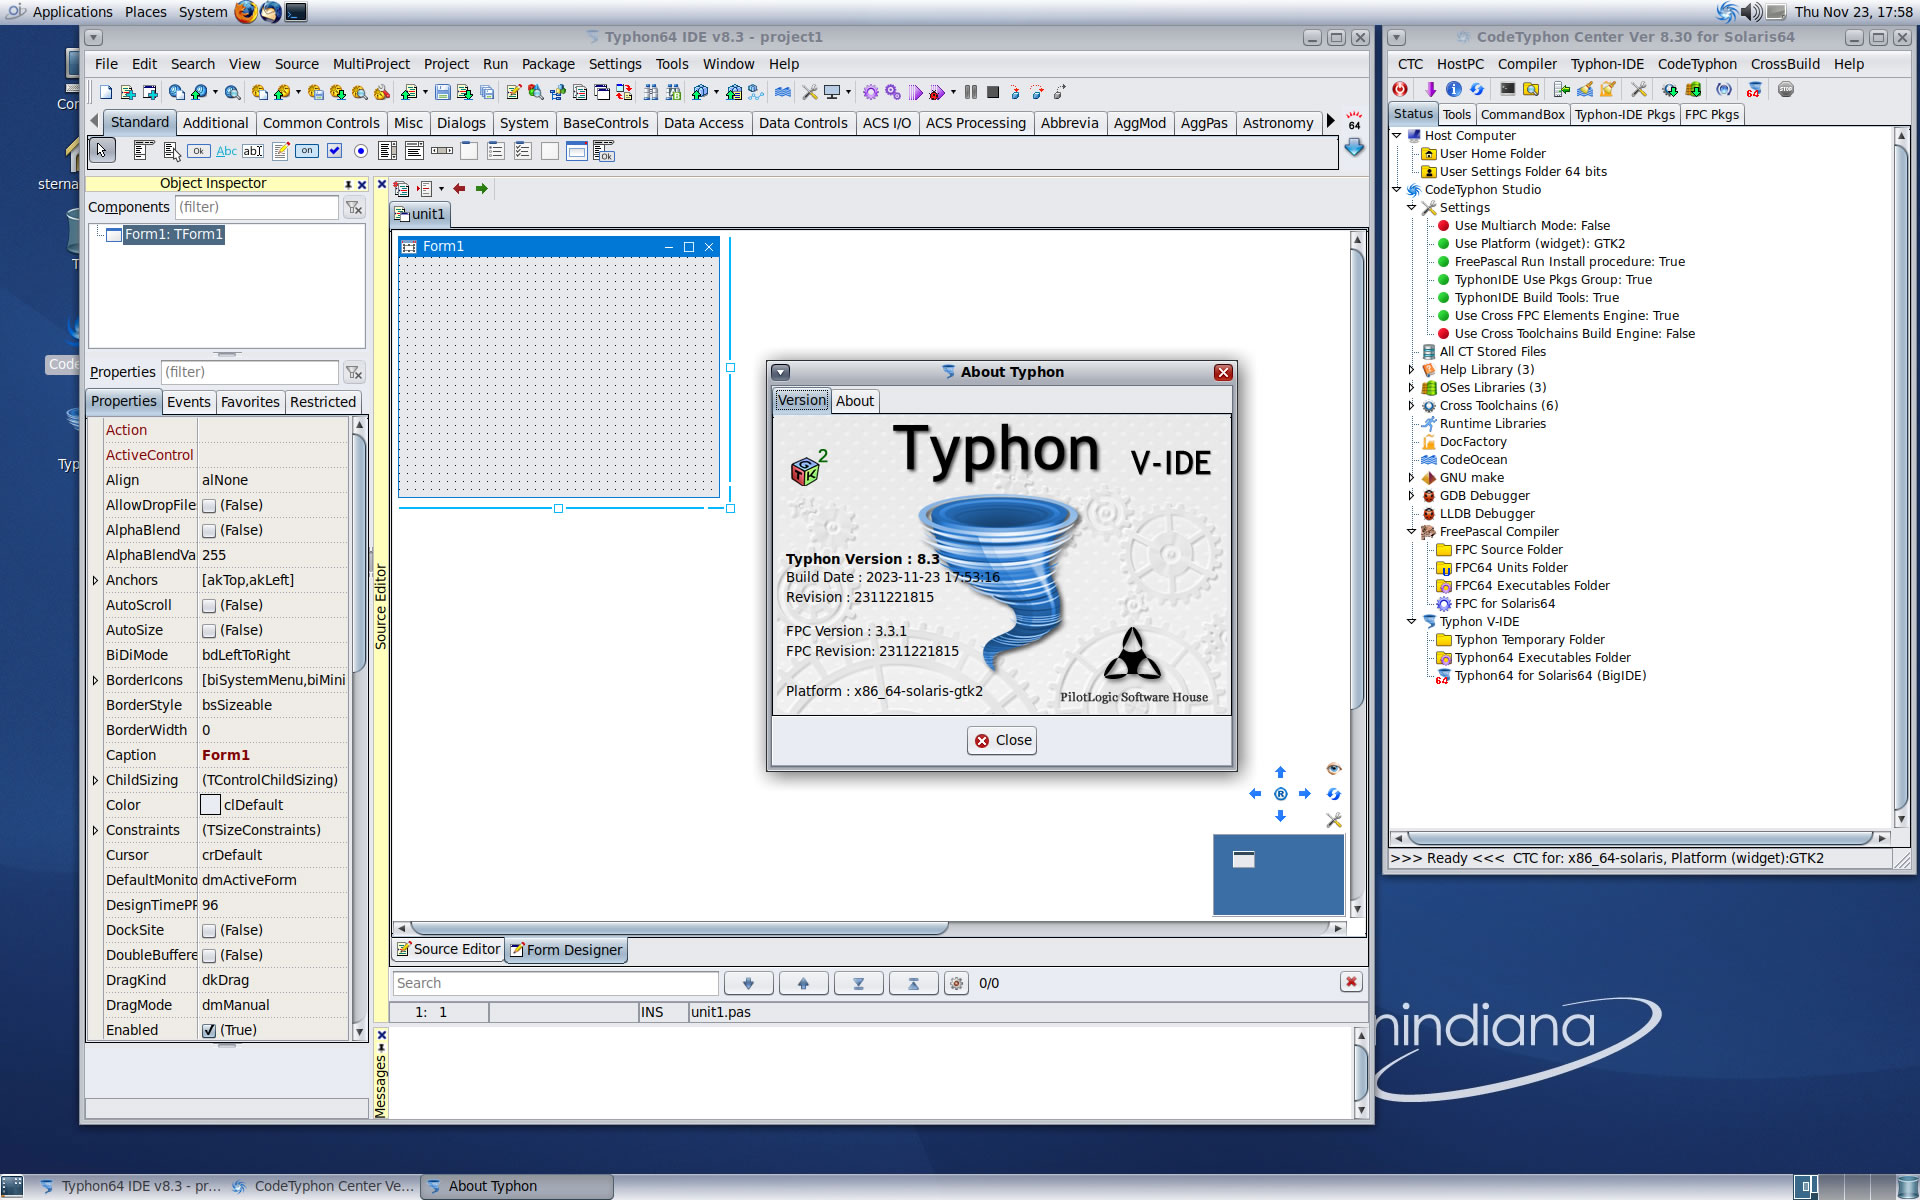Expand the Anchors property node
Viewport: 1920px width, 1200px height.
tap(96, 580)
